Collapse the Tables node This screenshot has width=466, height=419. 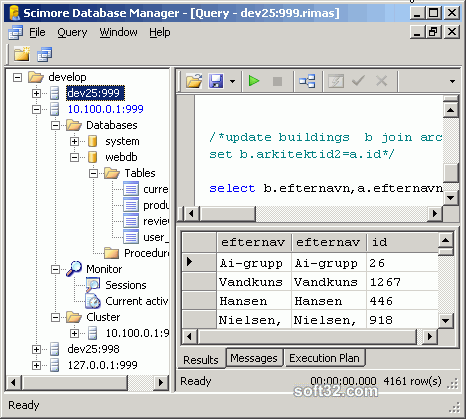point(93,173)
